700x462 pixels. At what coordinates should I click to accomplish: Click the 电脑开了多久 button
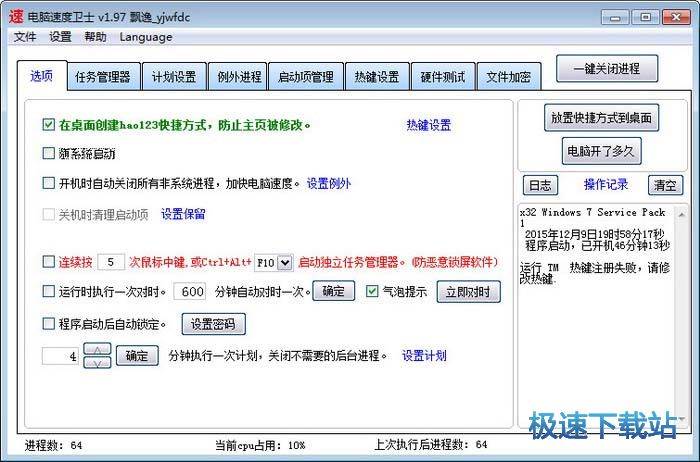(x=602, y=152)
